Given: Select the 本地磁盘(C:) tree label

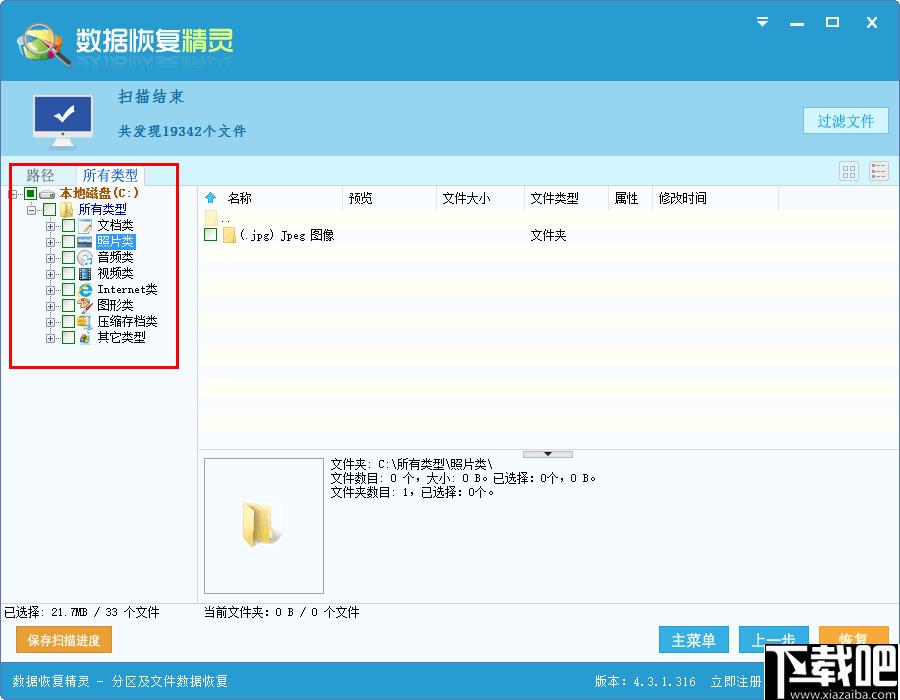Looking at the screenshot, I should coord(99,193).
